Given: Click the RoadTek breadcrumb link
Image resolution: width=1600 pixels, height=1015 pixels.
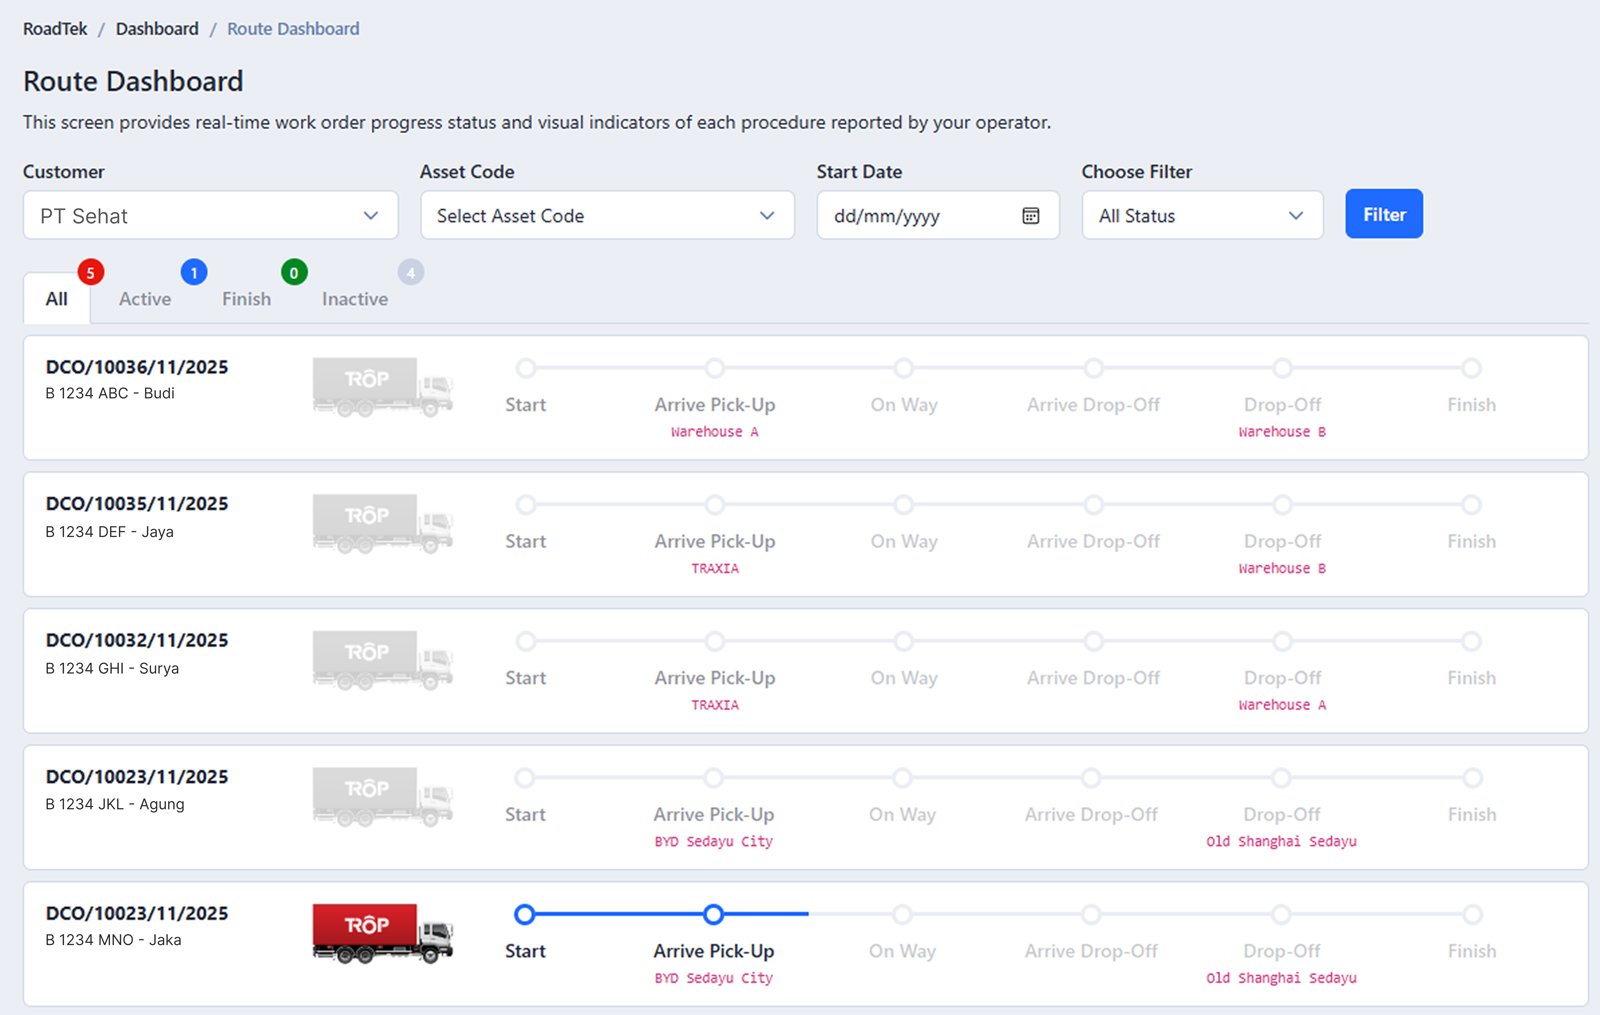Looking at the screenshot, I should [x=55, y=29].
